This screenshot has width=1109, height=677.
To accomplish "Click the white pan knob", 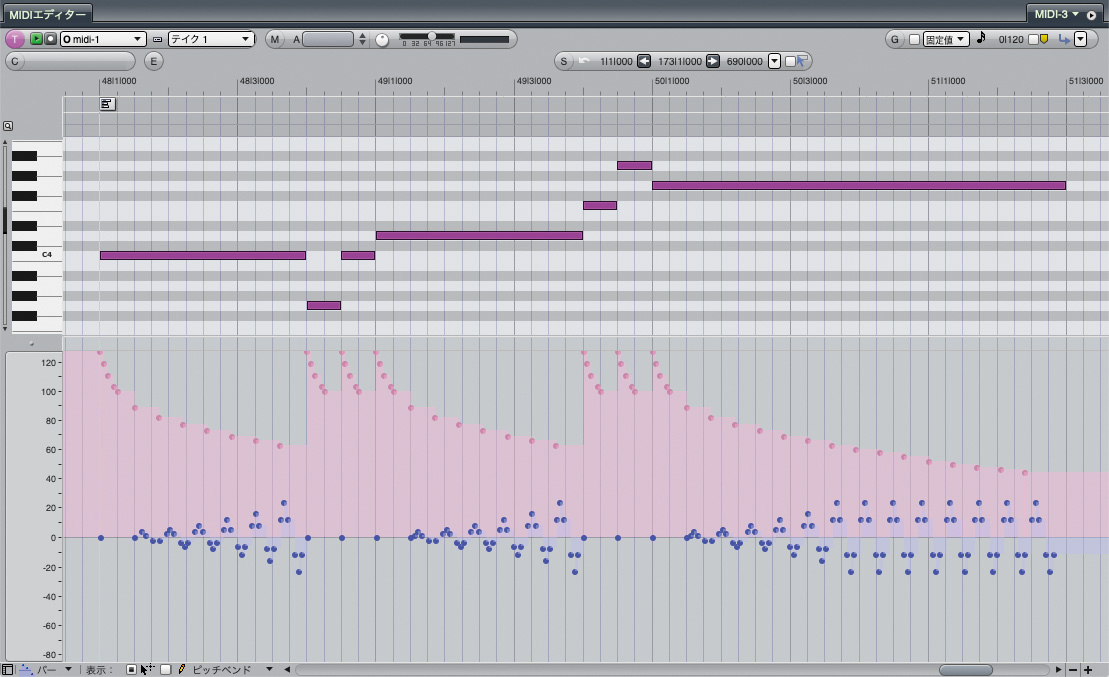I will (x=382, y=40).
